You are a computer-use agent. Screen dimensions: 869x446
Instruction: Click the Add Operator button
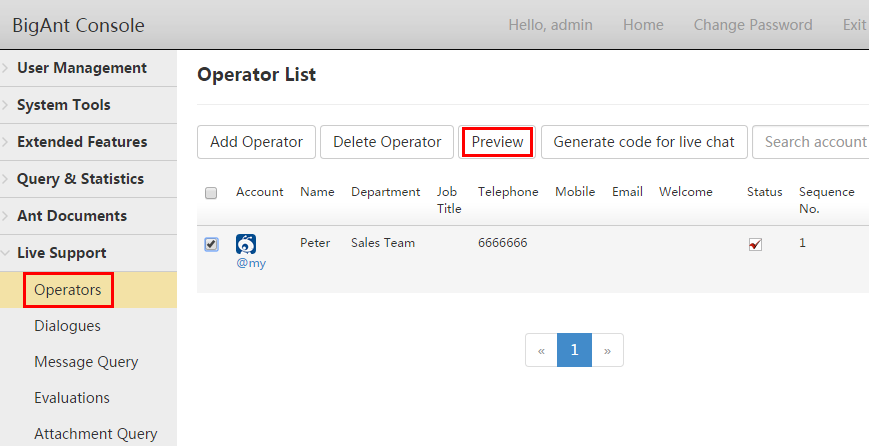[256, 142]
